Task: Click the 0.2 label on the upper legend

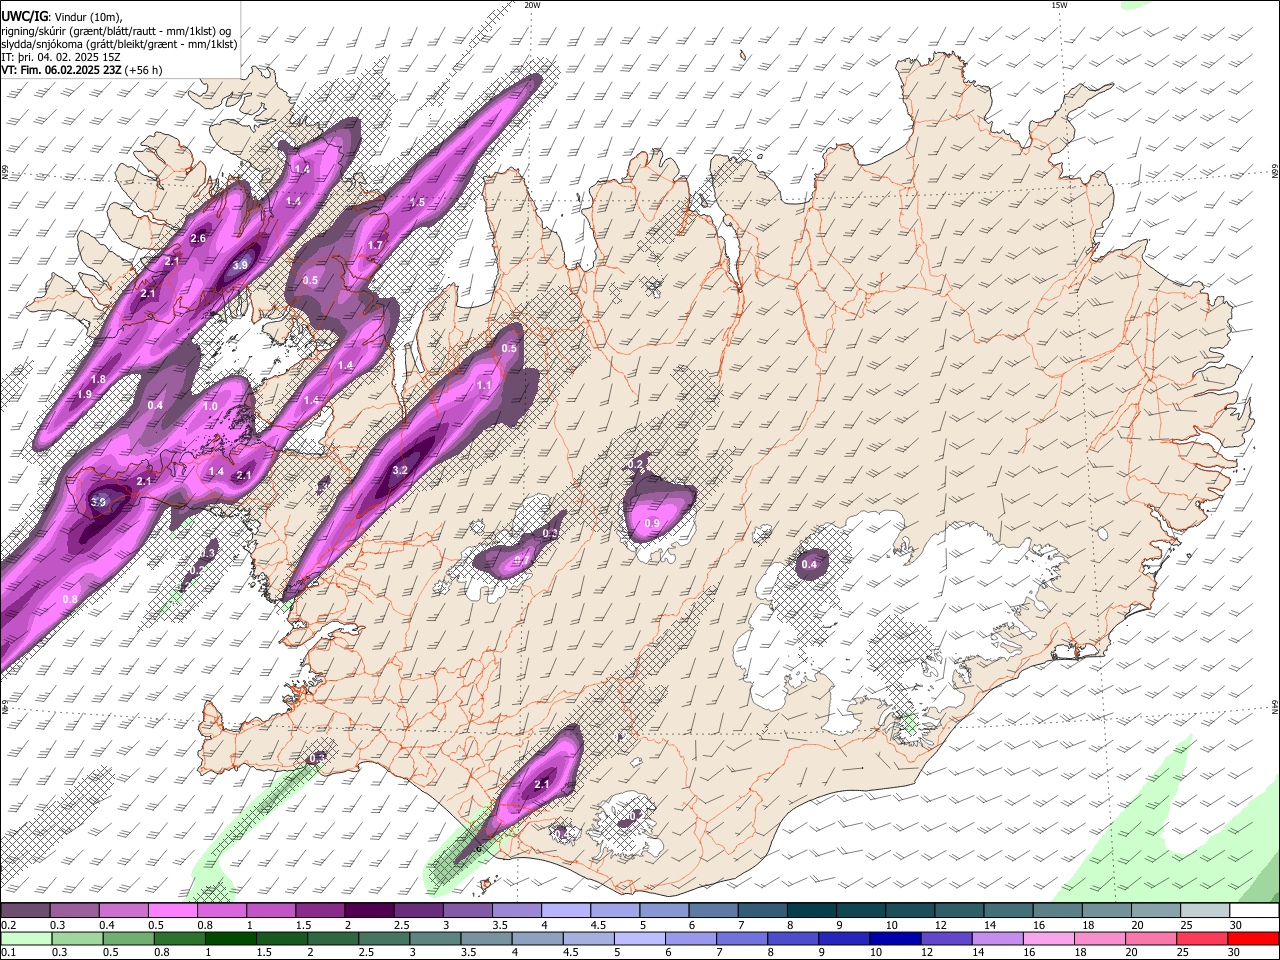Action: (x=9, y=925)
